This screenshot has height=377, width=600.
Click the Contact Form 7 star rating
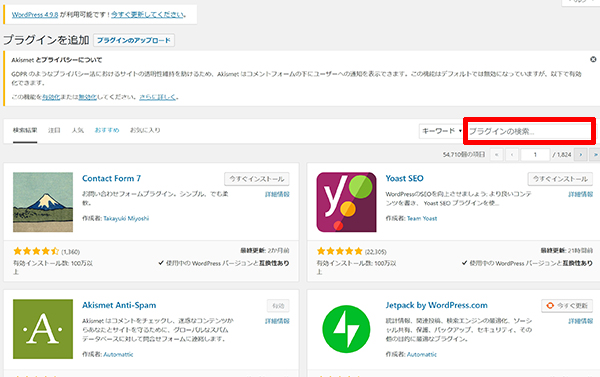click(x=36, y=251)
